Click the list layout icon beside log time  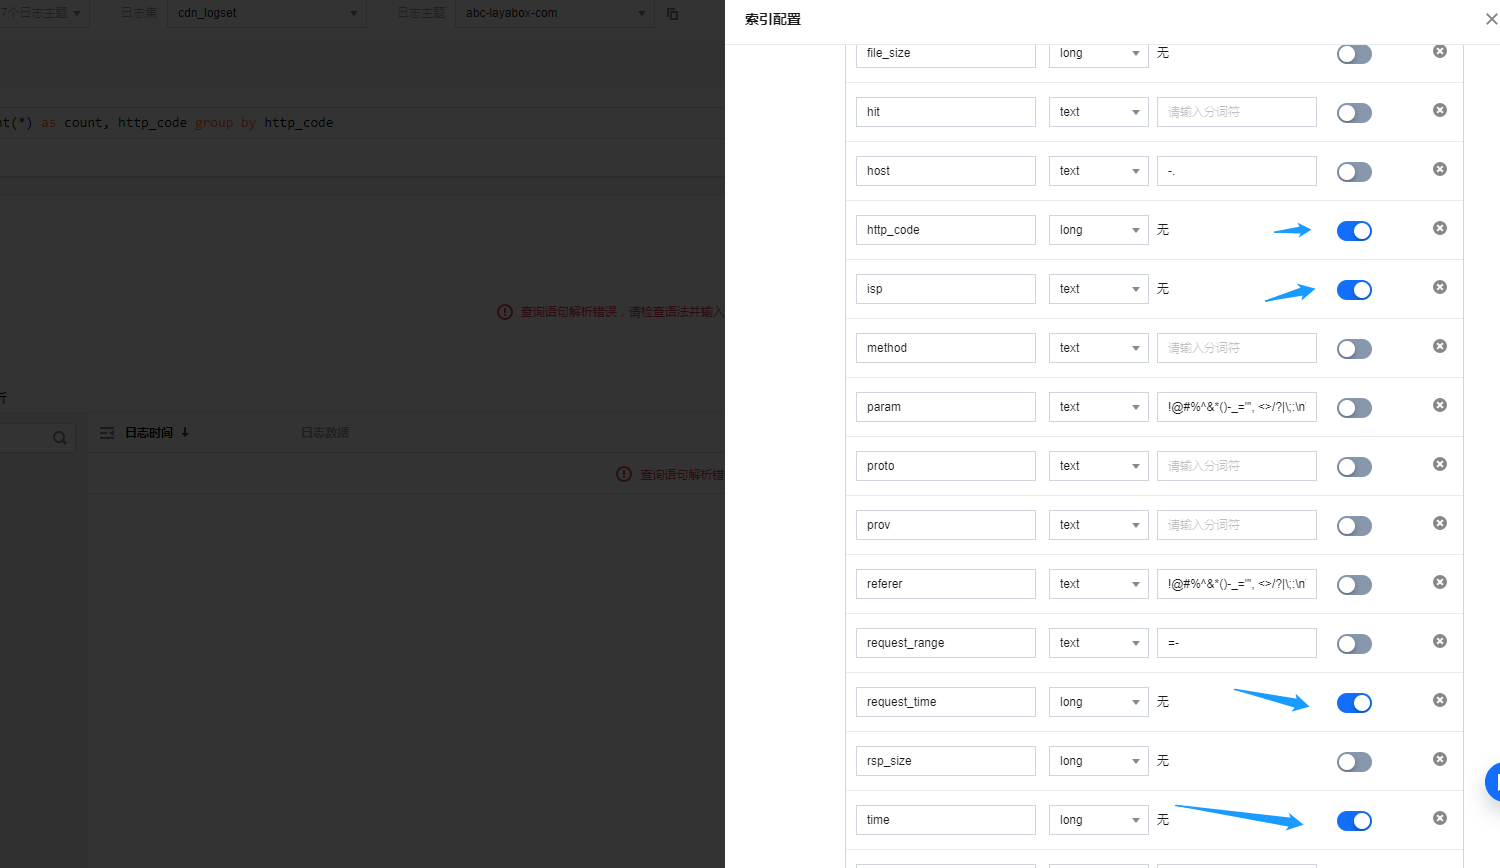point(107,433)
